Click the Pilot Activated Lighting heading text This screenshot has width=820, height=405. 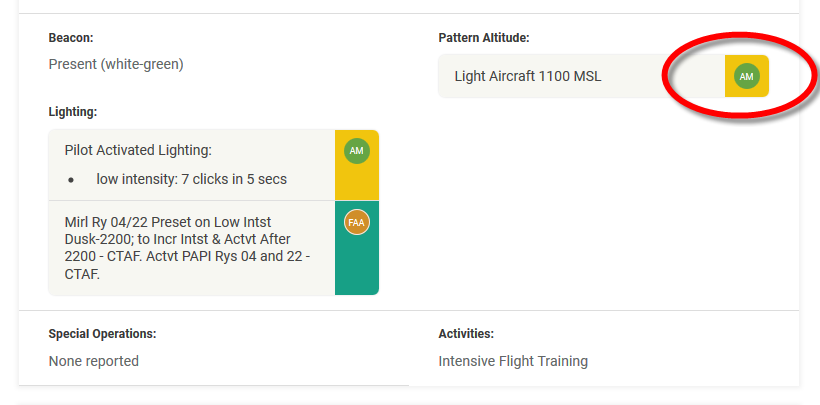pyautogui.click(x=138, y=151)
